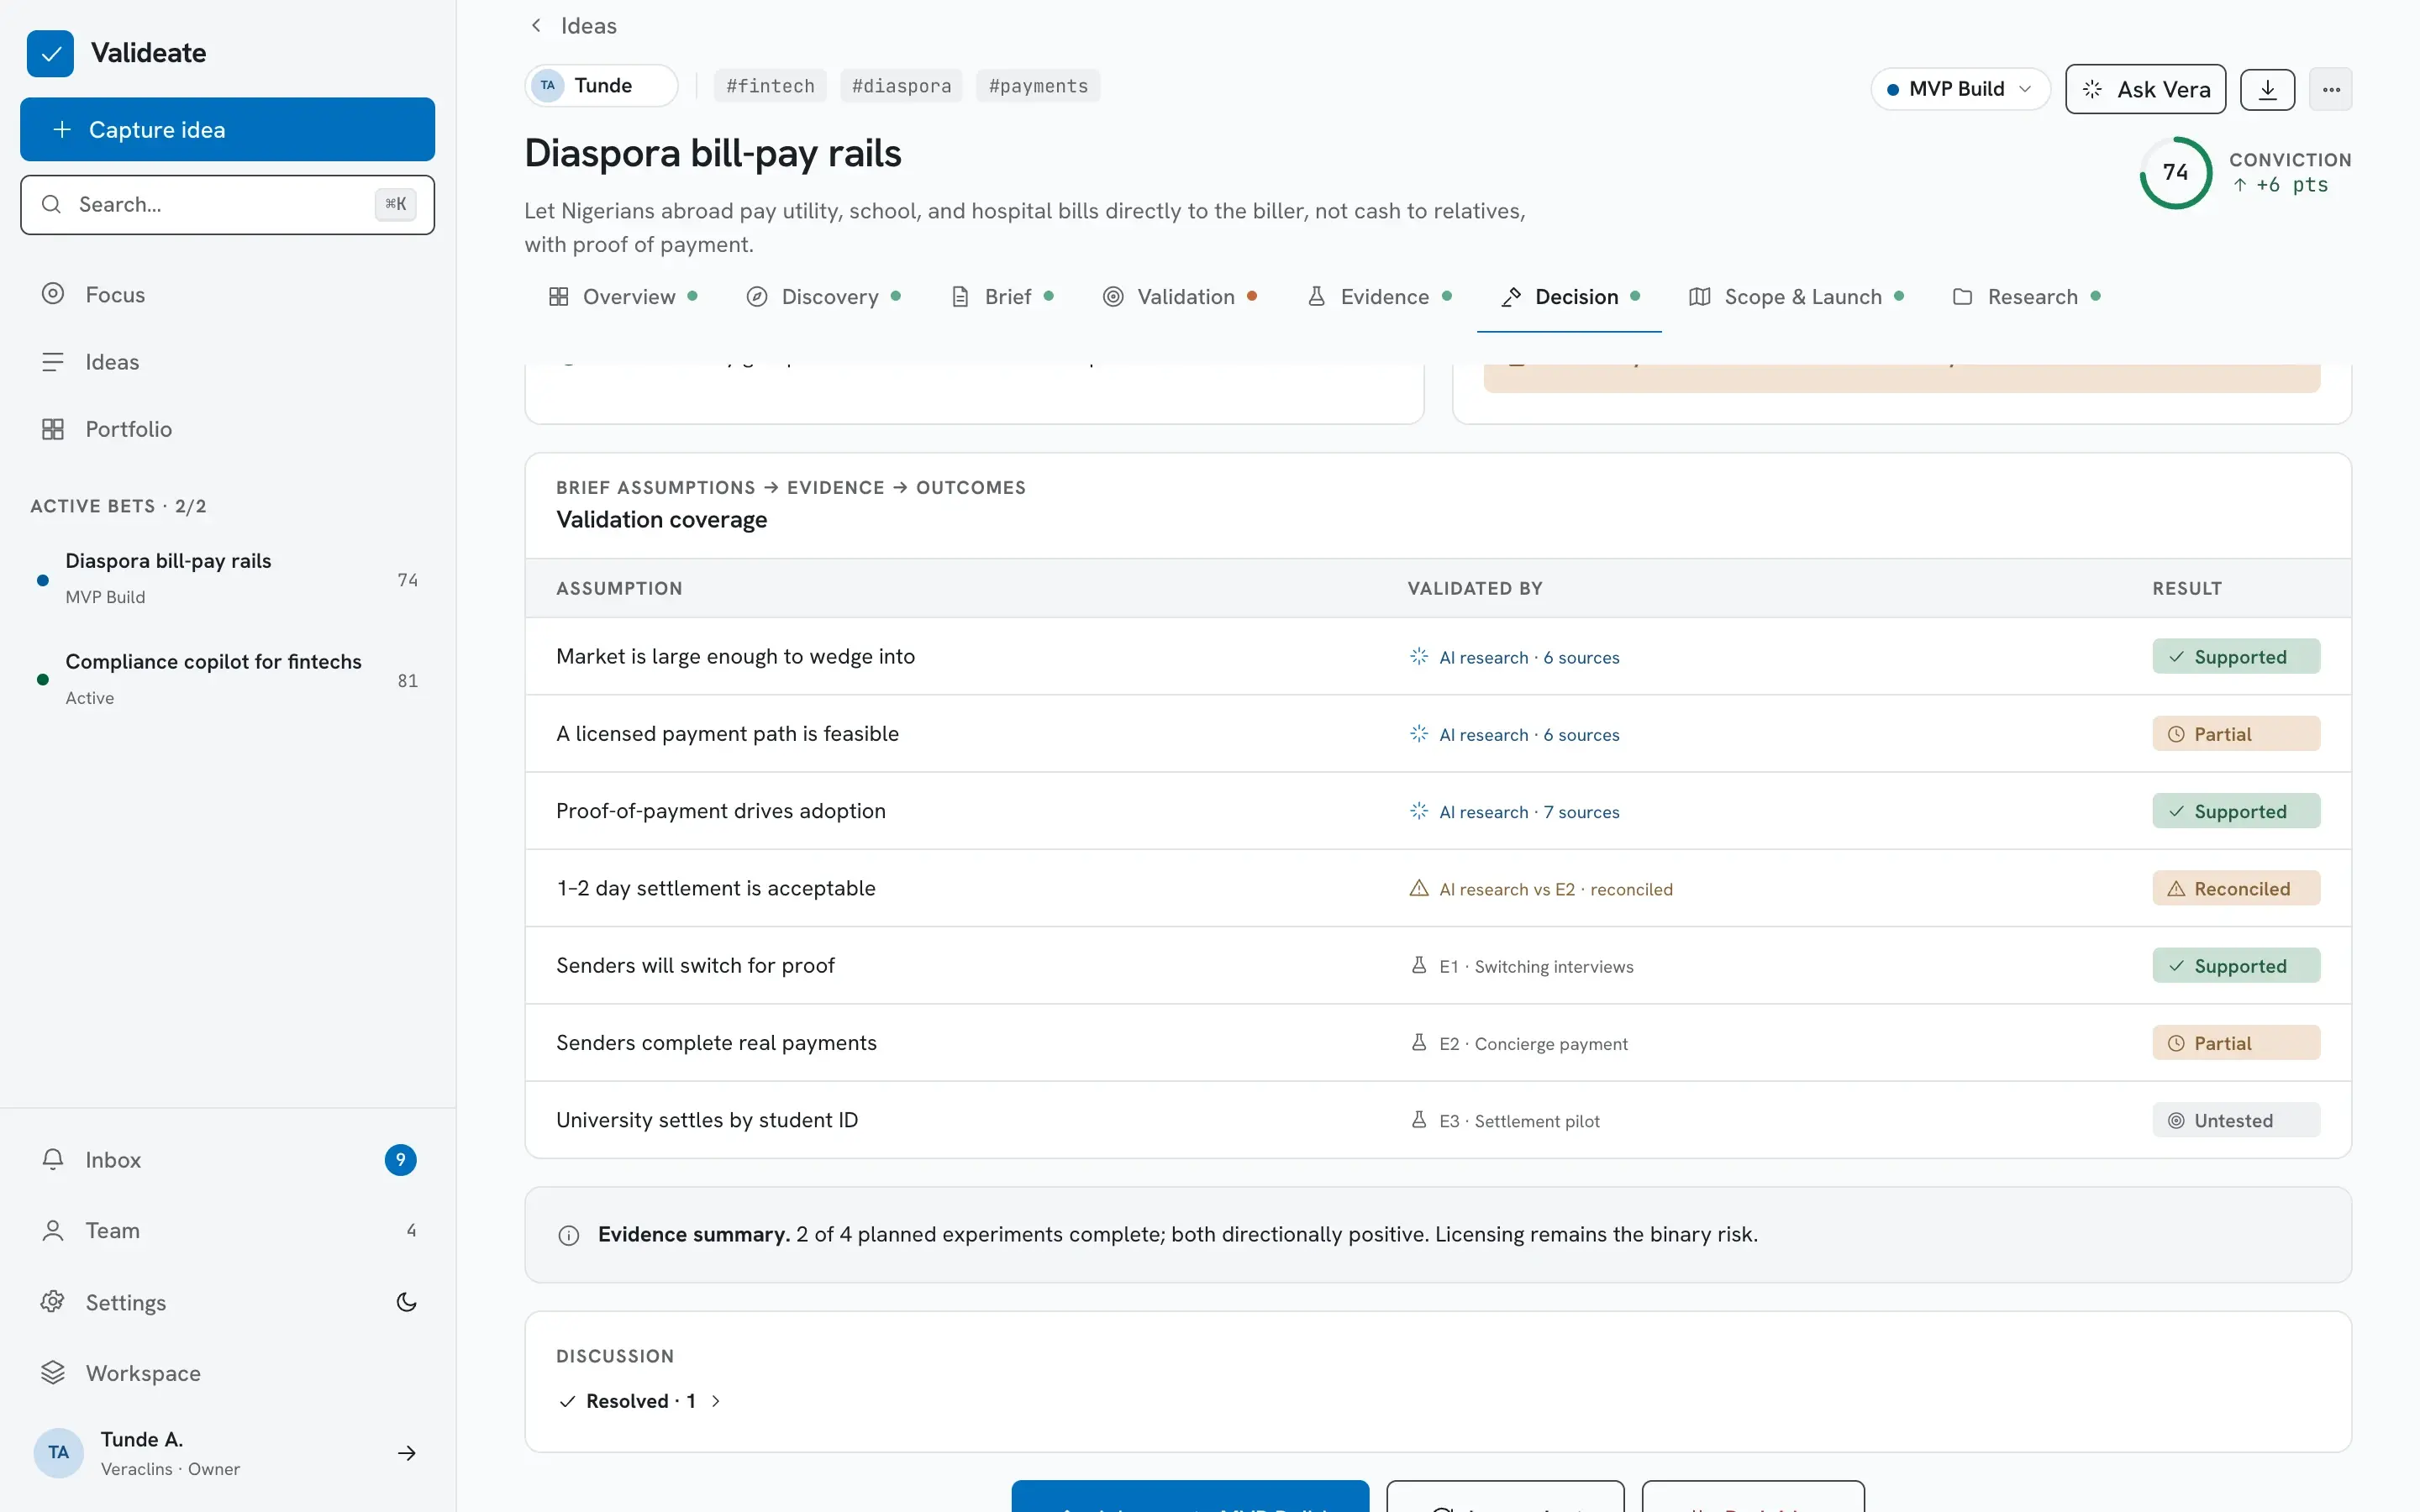Click the Evidence summary info icon
The image size is (2420, 1512).
[569, 1235]
